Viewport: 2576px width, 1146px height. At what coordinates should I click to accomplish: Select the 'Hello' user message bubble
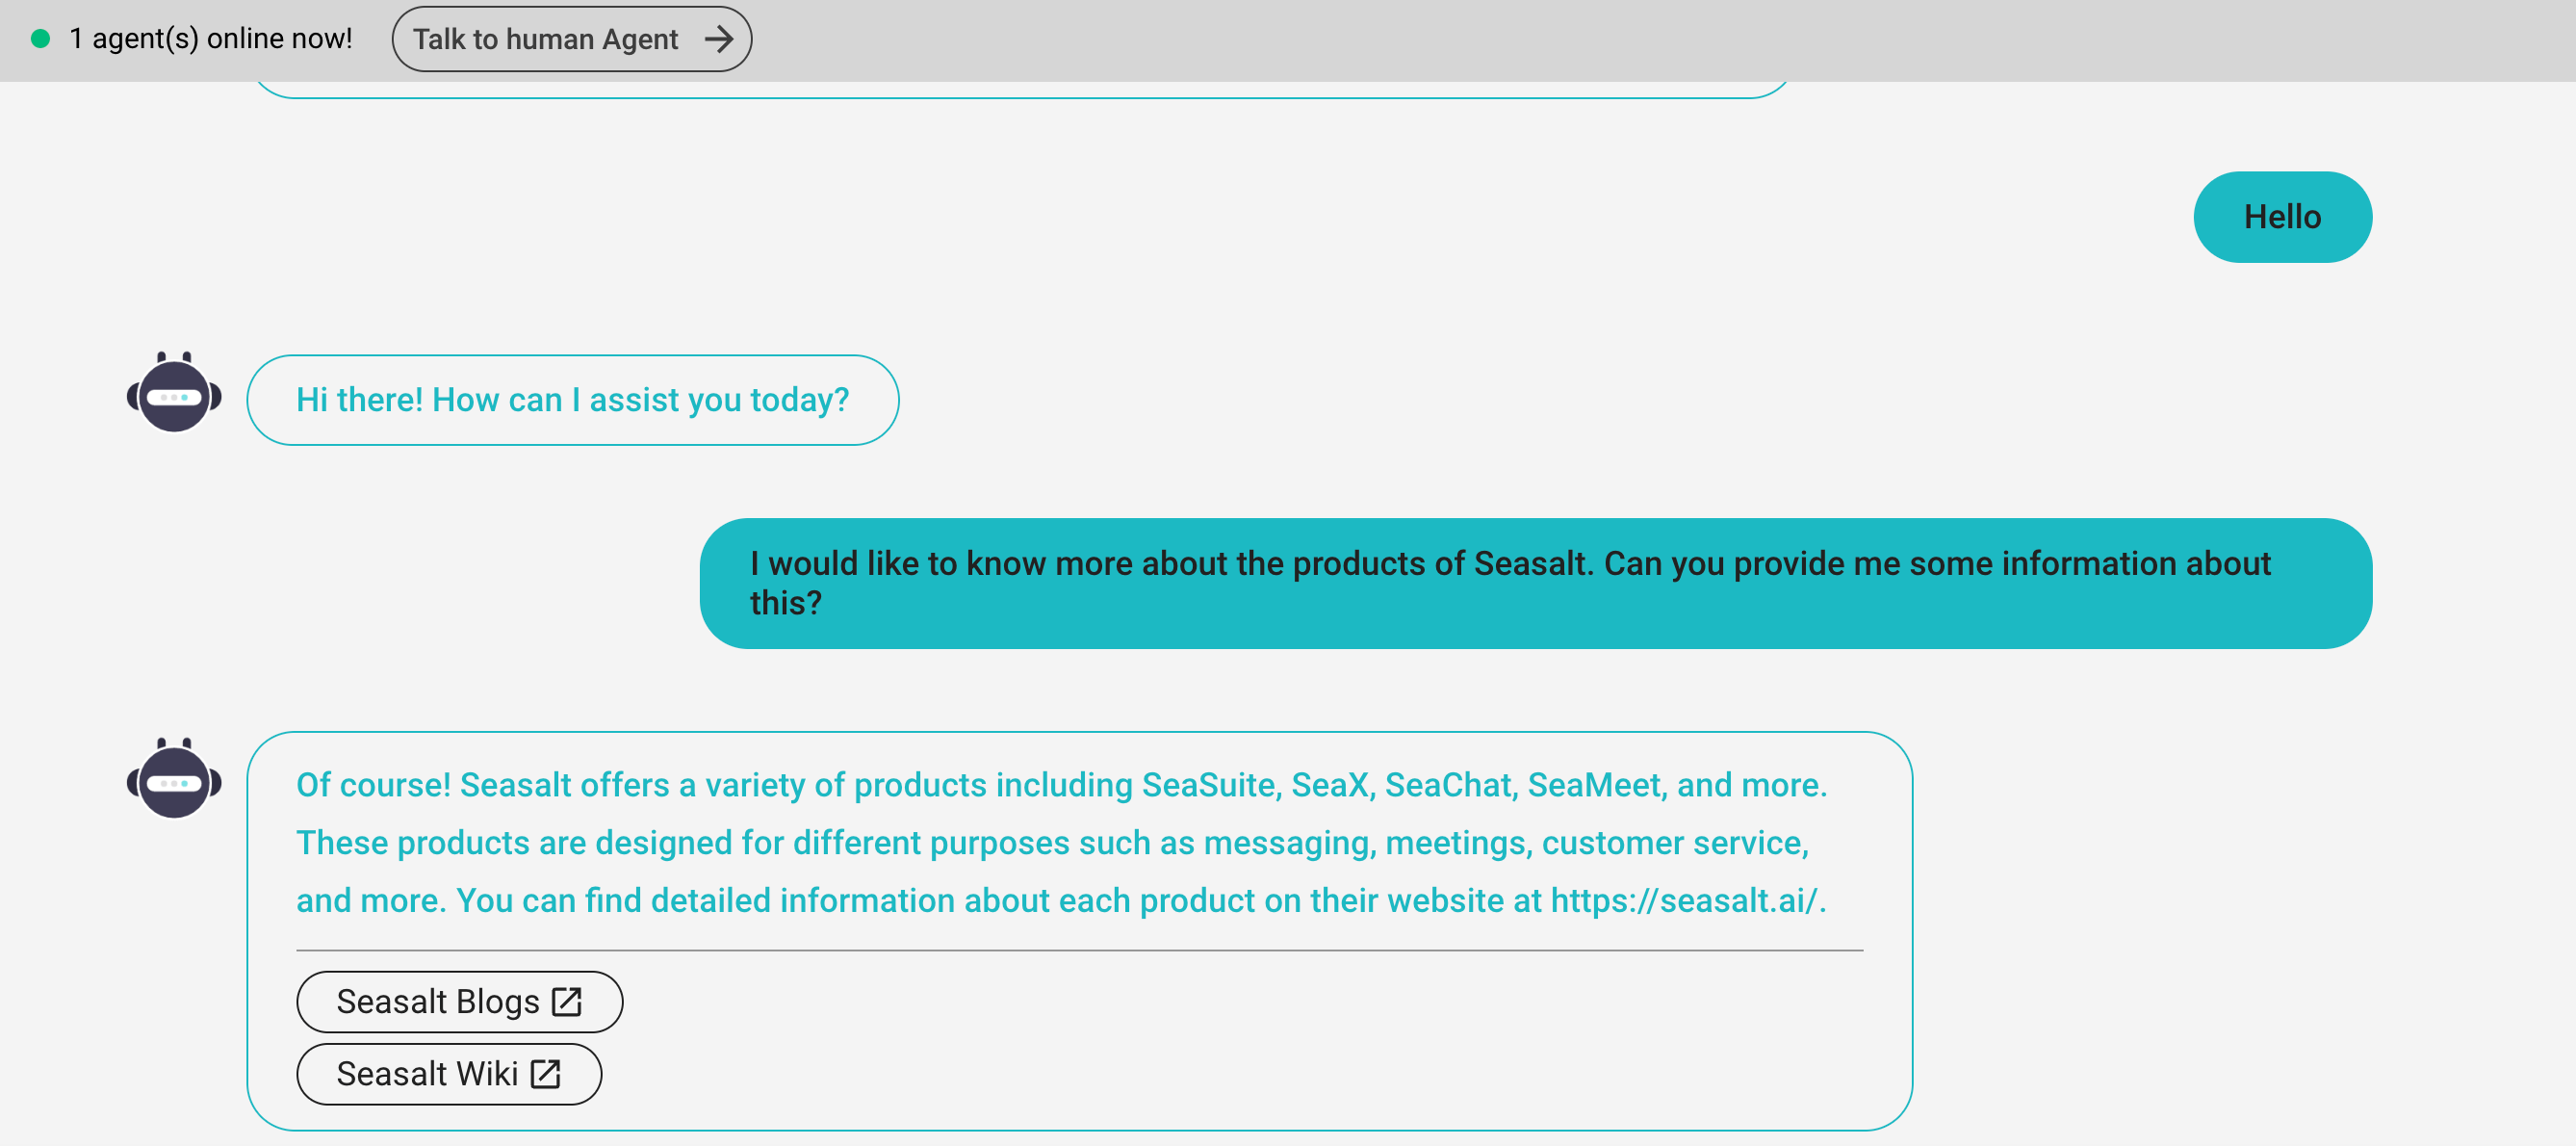(2282, 216)
